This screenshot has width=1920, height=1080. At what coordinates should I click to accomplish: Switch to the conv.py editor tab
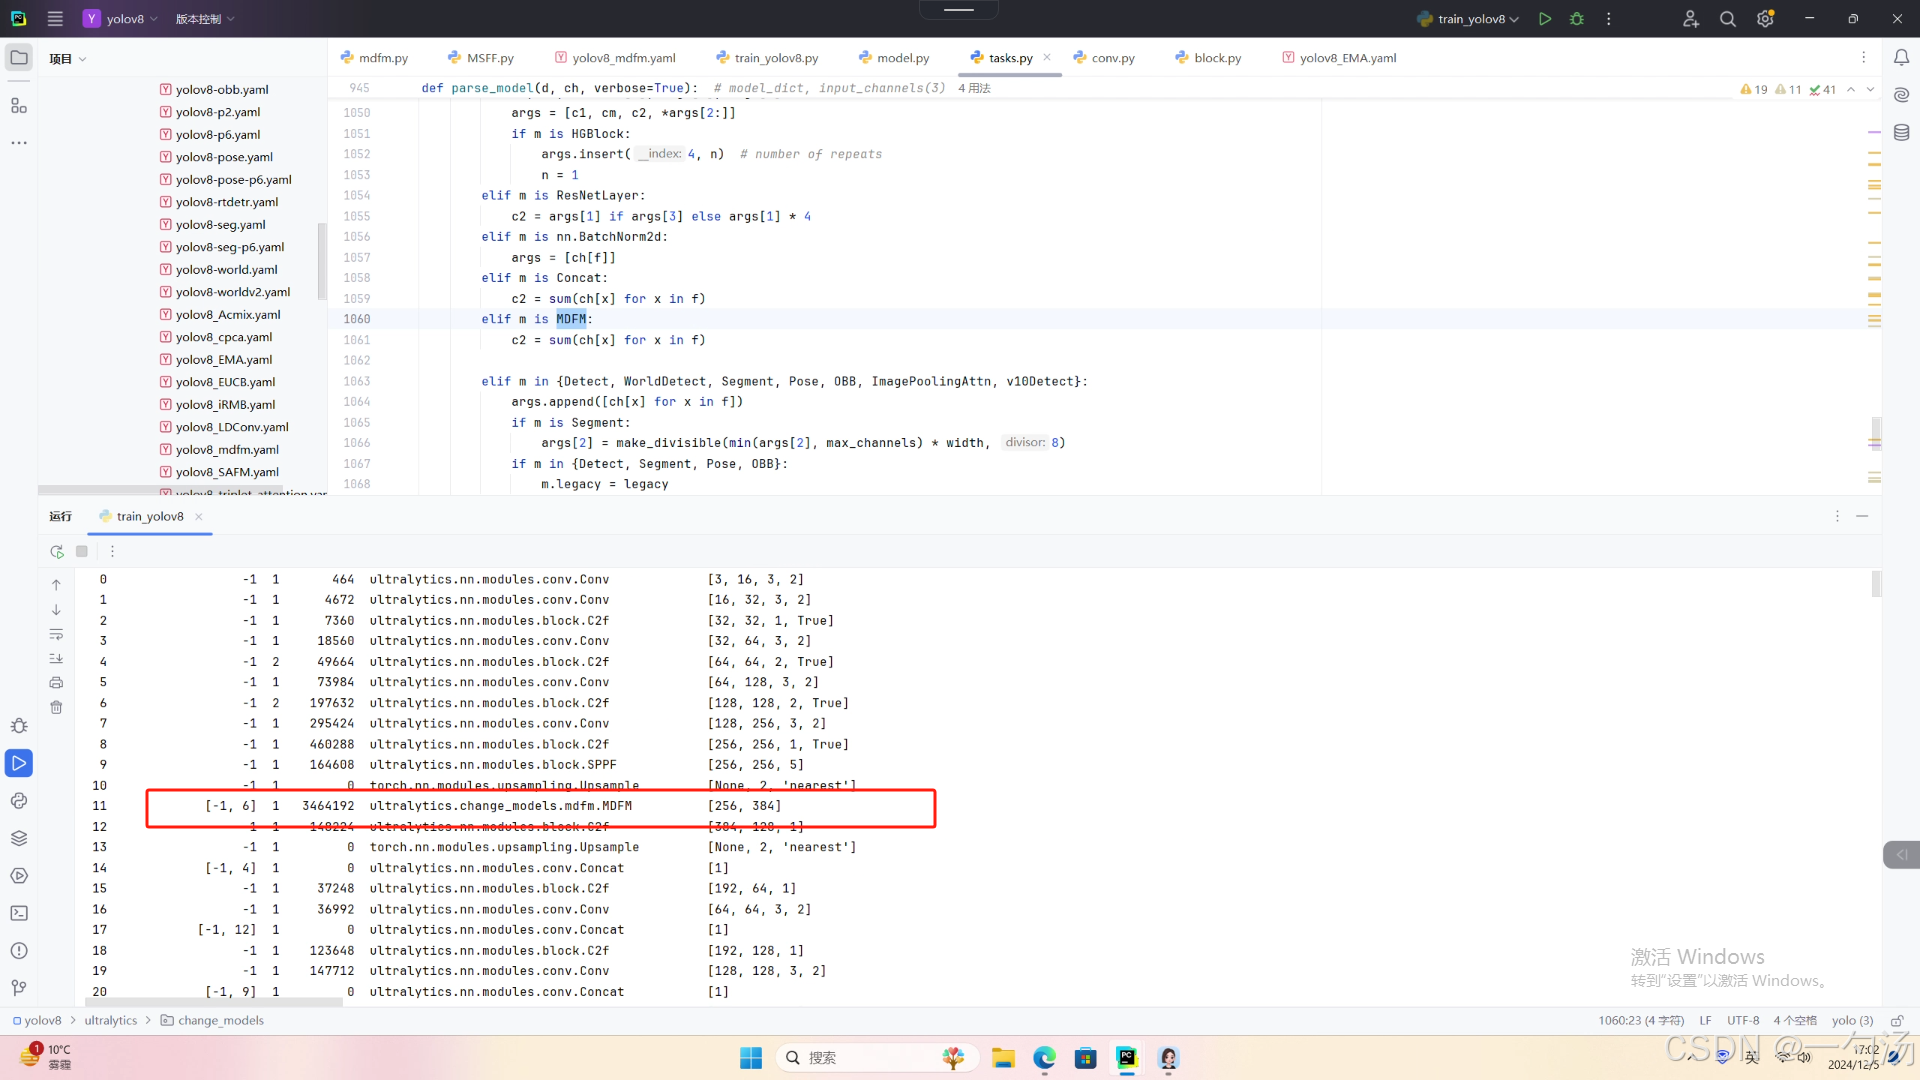(1112, 58)
